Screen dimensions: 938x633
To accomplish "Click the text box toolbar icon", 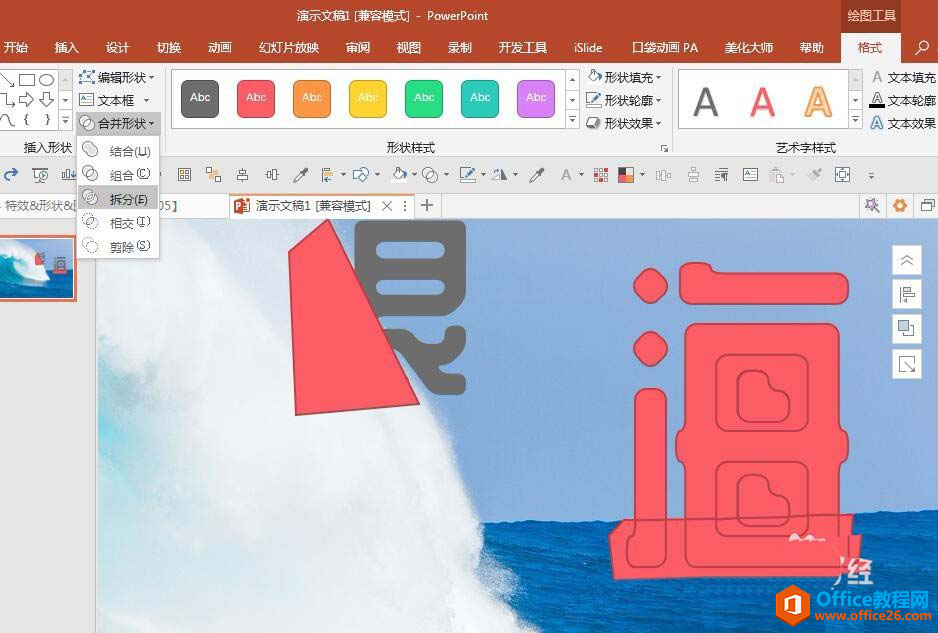I will tap(750, 175).
